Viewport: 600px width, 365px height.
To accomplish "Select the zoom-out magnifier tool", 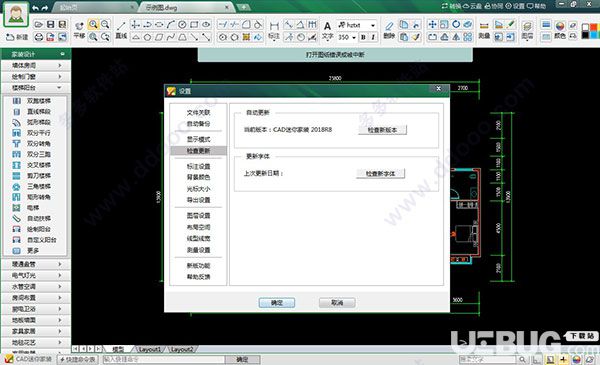I will pos(105,24).
